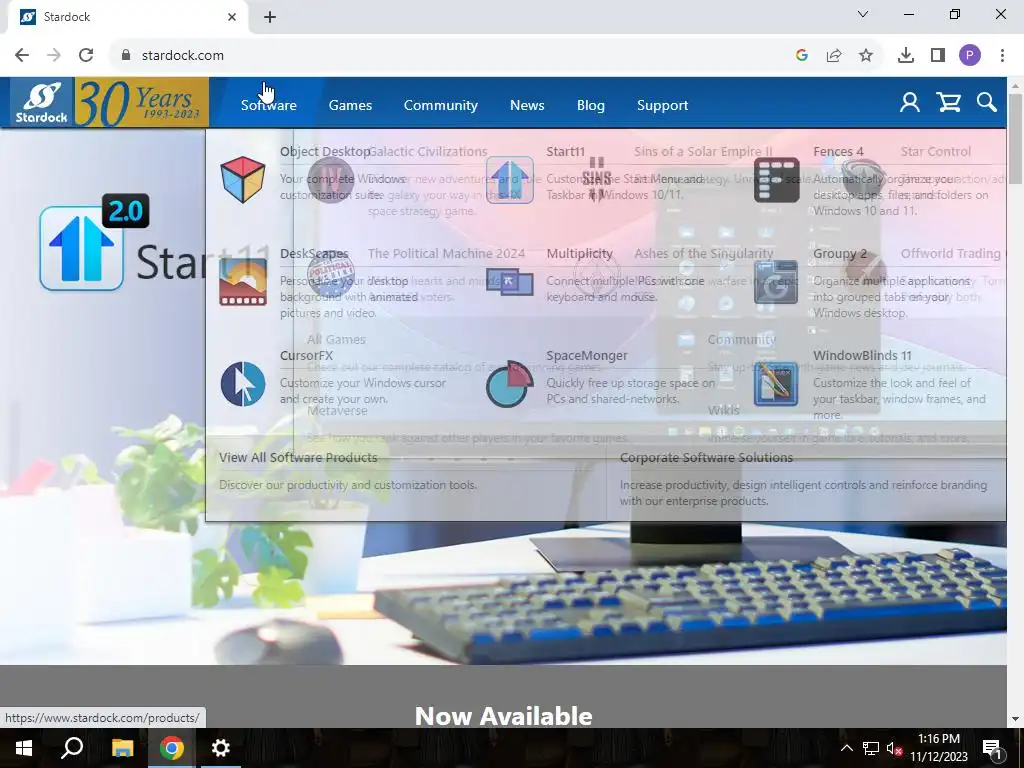Open the Software menu
The height and width of the screenshot is (768, 1024).
[268, 105]
